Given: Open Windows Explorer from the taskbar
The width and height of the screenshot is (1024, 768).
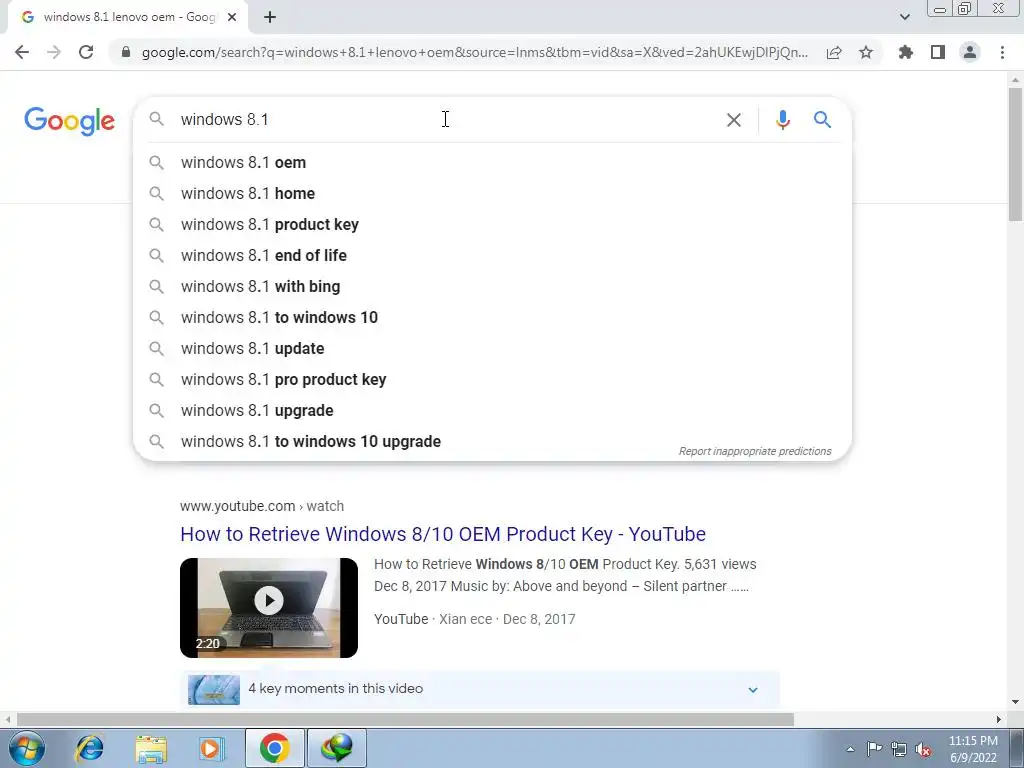Looking at the screenshot, I should click(151, 748).
